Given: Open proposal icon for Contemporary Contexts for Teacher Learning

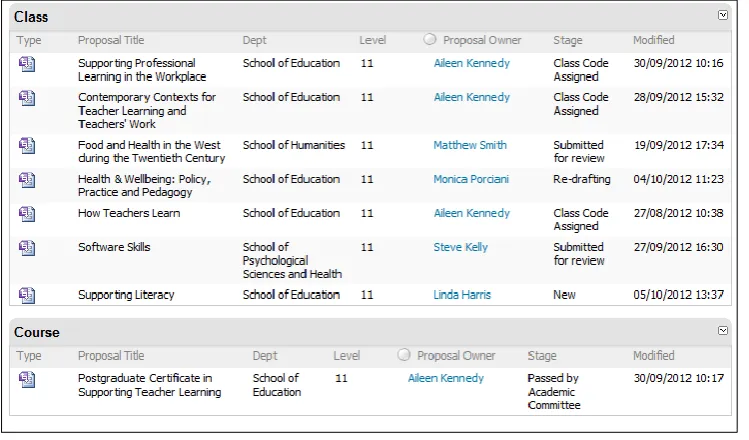Looking at the screenshot, I should click(27, 98).
